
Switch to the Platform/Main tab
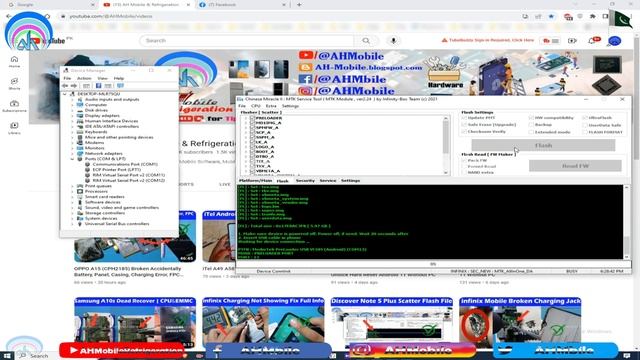pyautogui.click(x=256, y=180)
